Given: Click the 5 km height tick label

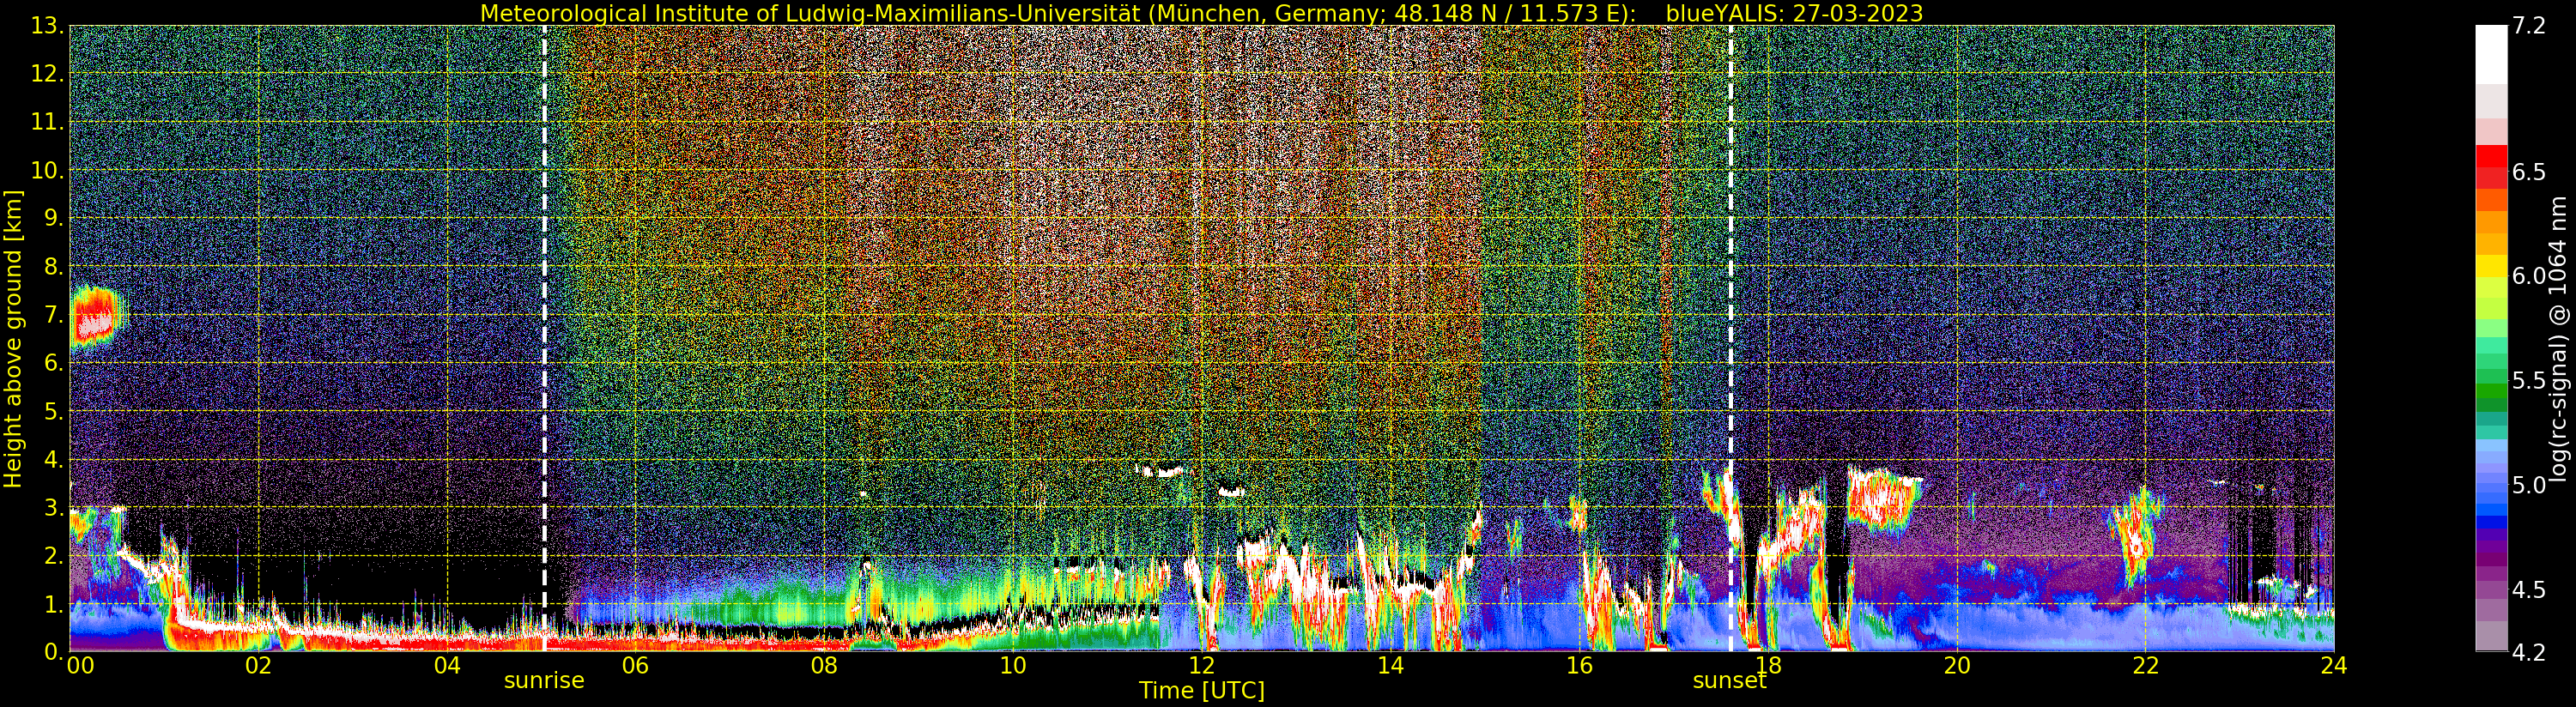Looking at the screenshot, I should [55, 412].
